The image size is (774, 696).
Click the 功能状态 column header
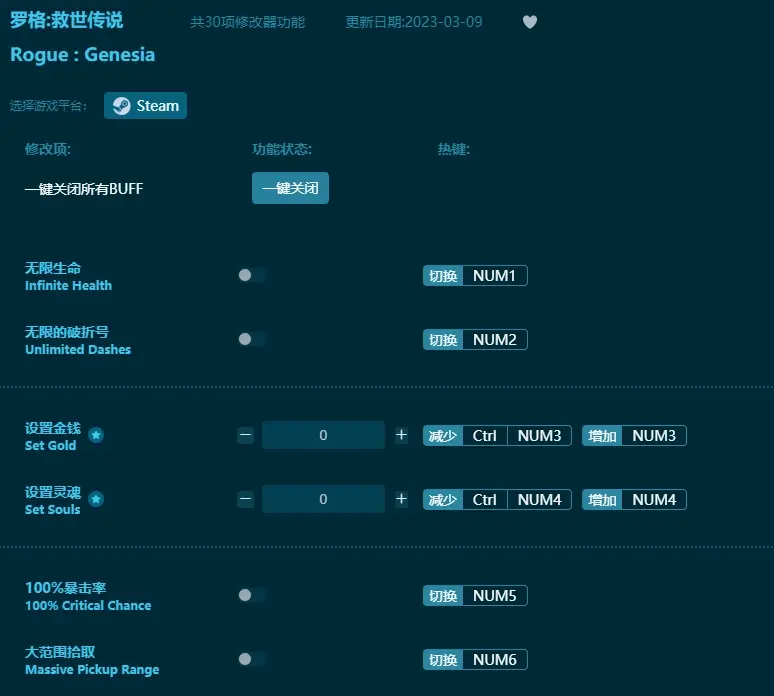[x=282, y=149]
